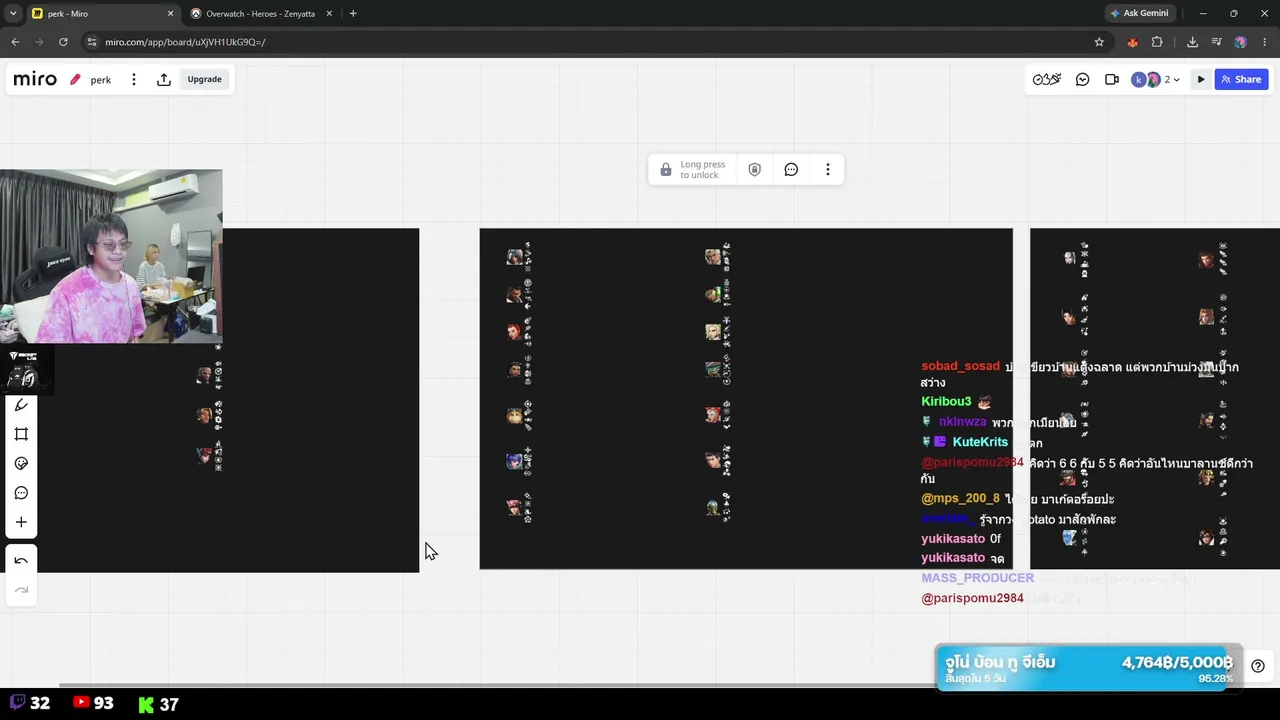Click the browser forward arrow
This screenshot has width=1280, height=720.
[39, 42]
